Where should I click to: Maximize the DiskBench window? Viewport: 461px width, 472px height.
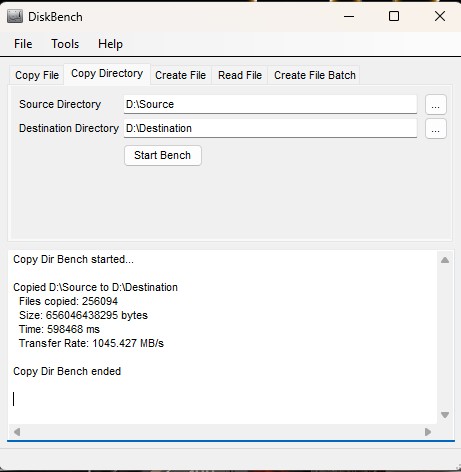coord(394,16)
